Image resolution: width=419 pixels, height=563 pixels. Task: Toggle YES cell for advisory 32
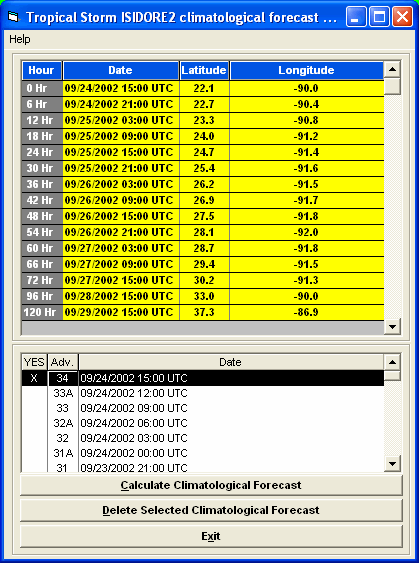(34, 438)
